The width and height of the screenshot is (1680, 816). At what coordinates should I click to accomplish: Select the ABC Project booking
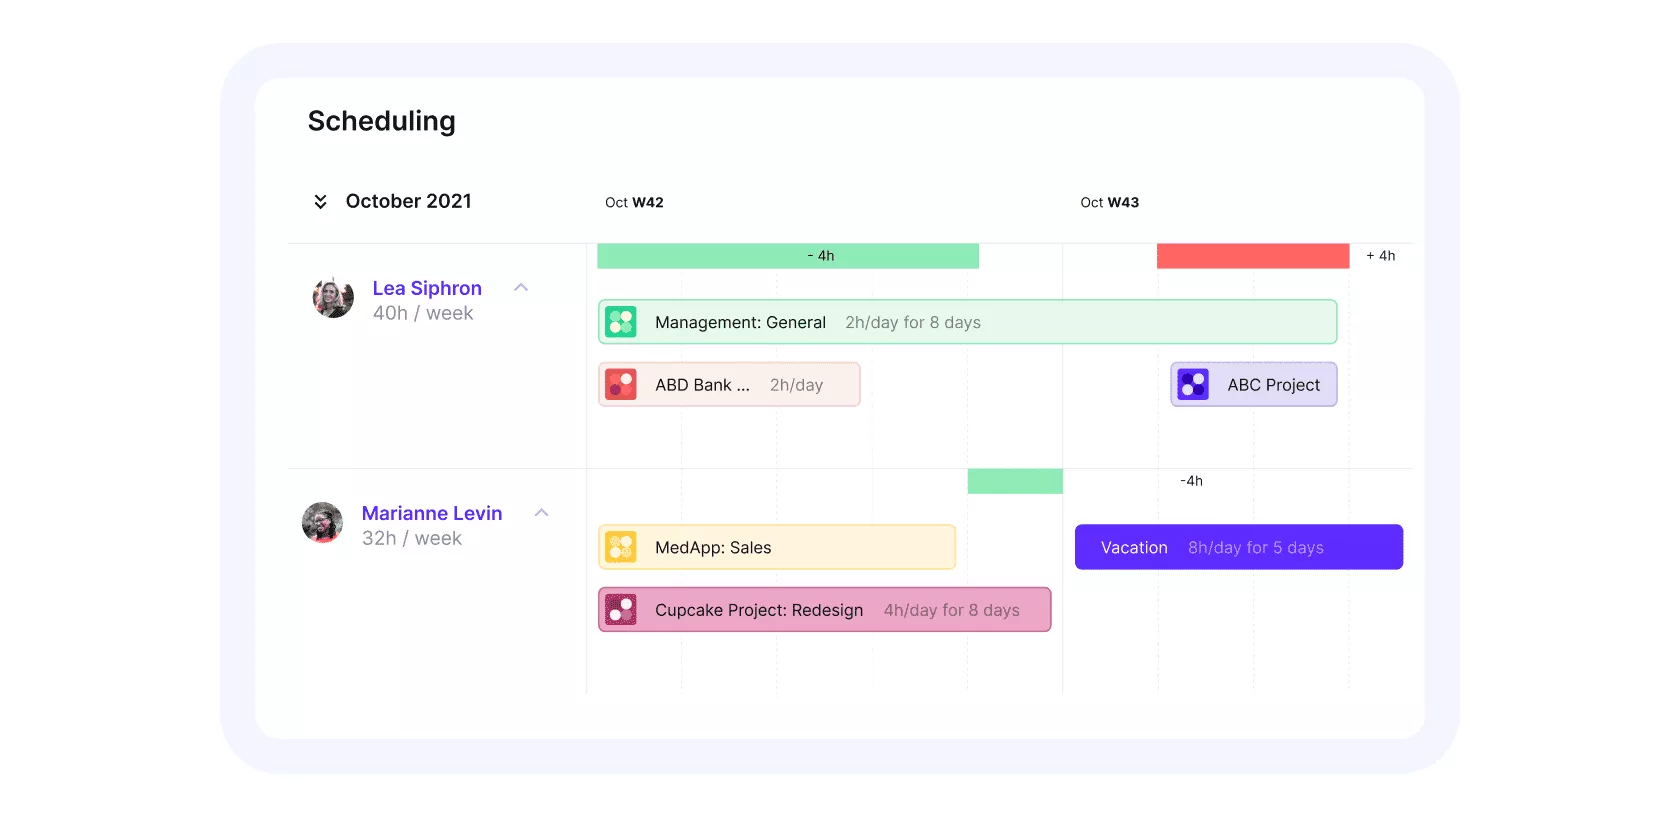pyautogui.click(x=1254, y=385)
